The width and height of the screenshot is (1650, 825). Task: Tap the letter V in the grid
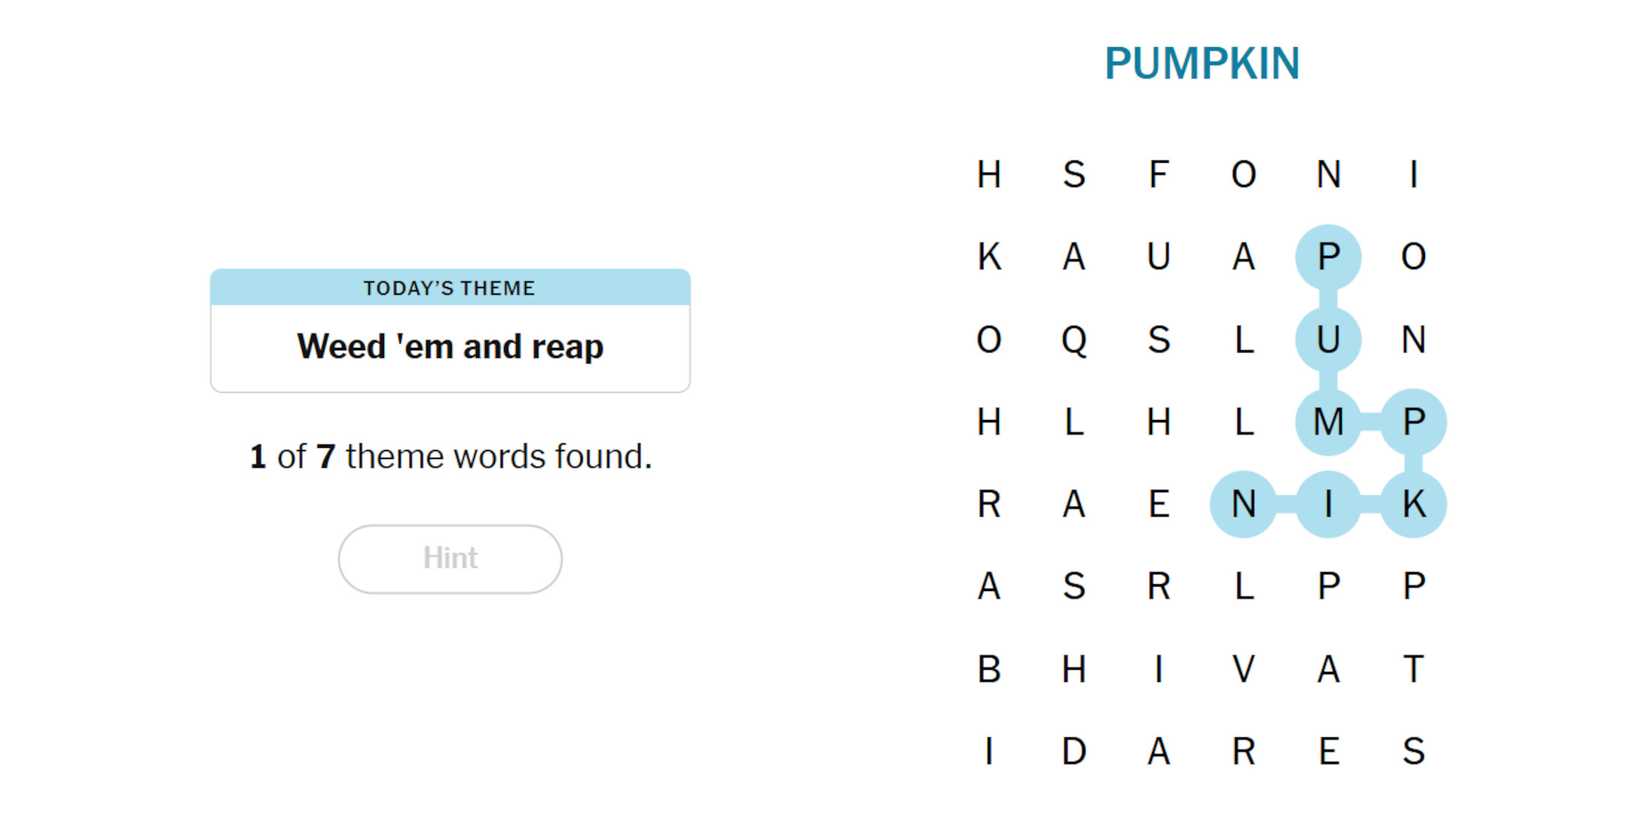click(x=1243, y=668)
